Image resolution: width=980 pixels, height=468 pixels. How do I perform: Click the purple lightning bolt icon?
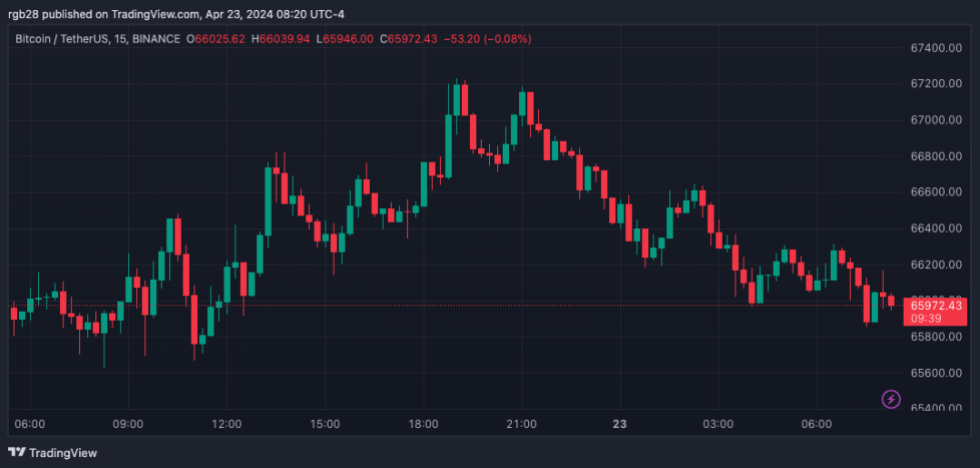click(891, 400)
